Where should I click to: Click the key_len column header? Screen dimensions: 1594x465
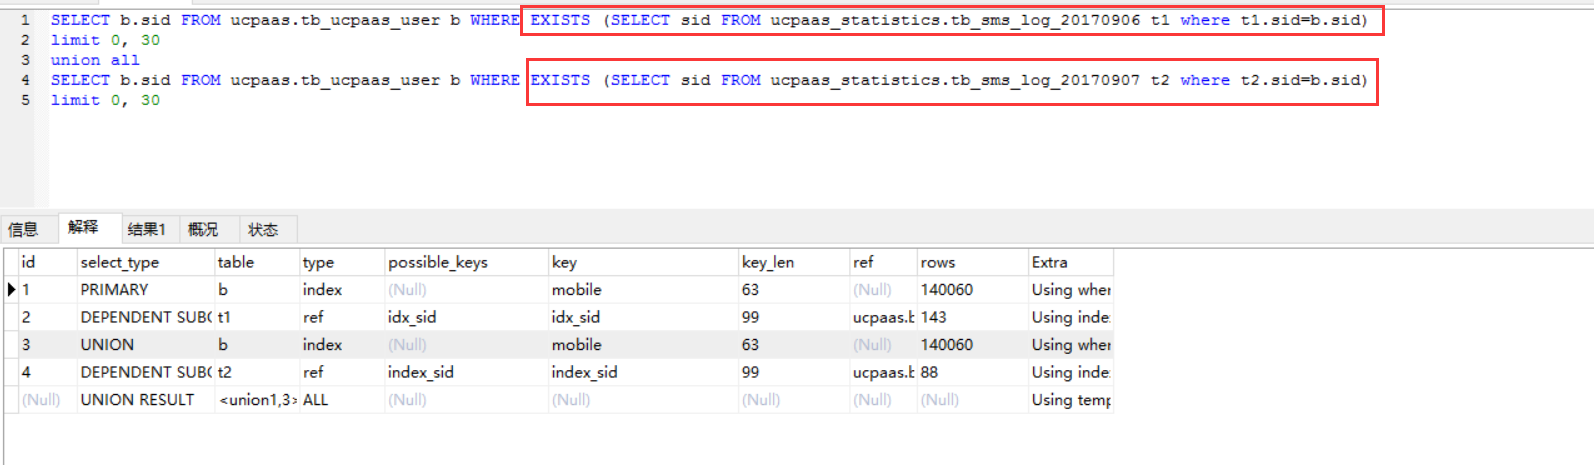click(793, 262)
